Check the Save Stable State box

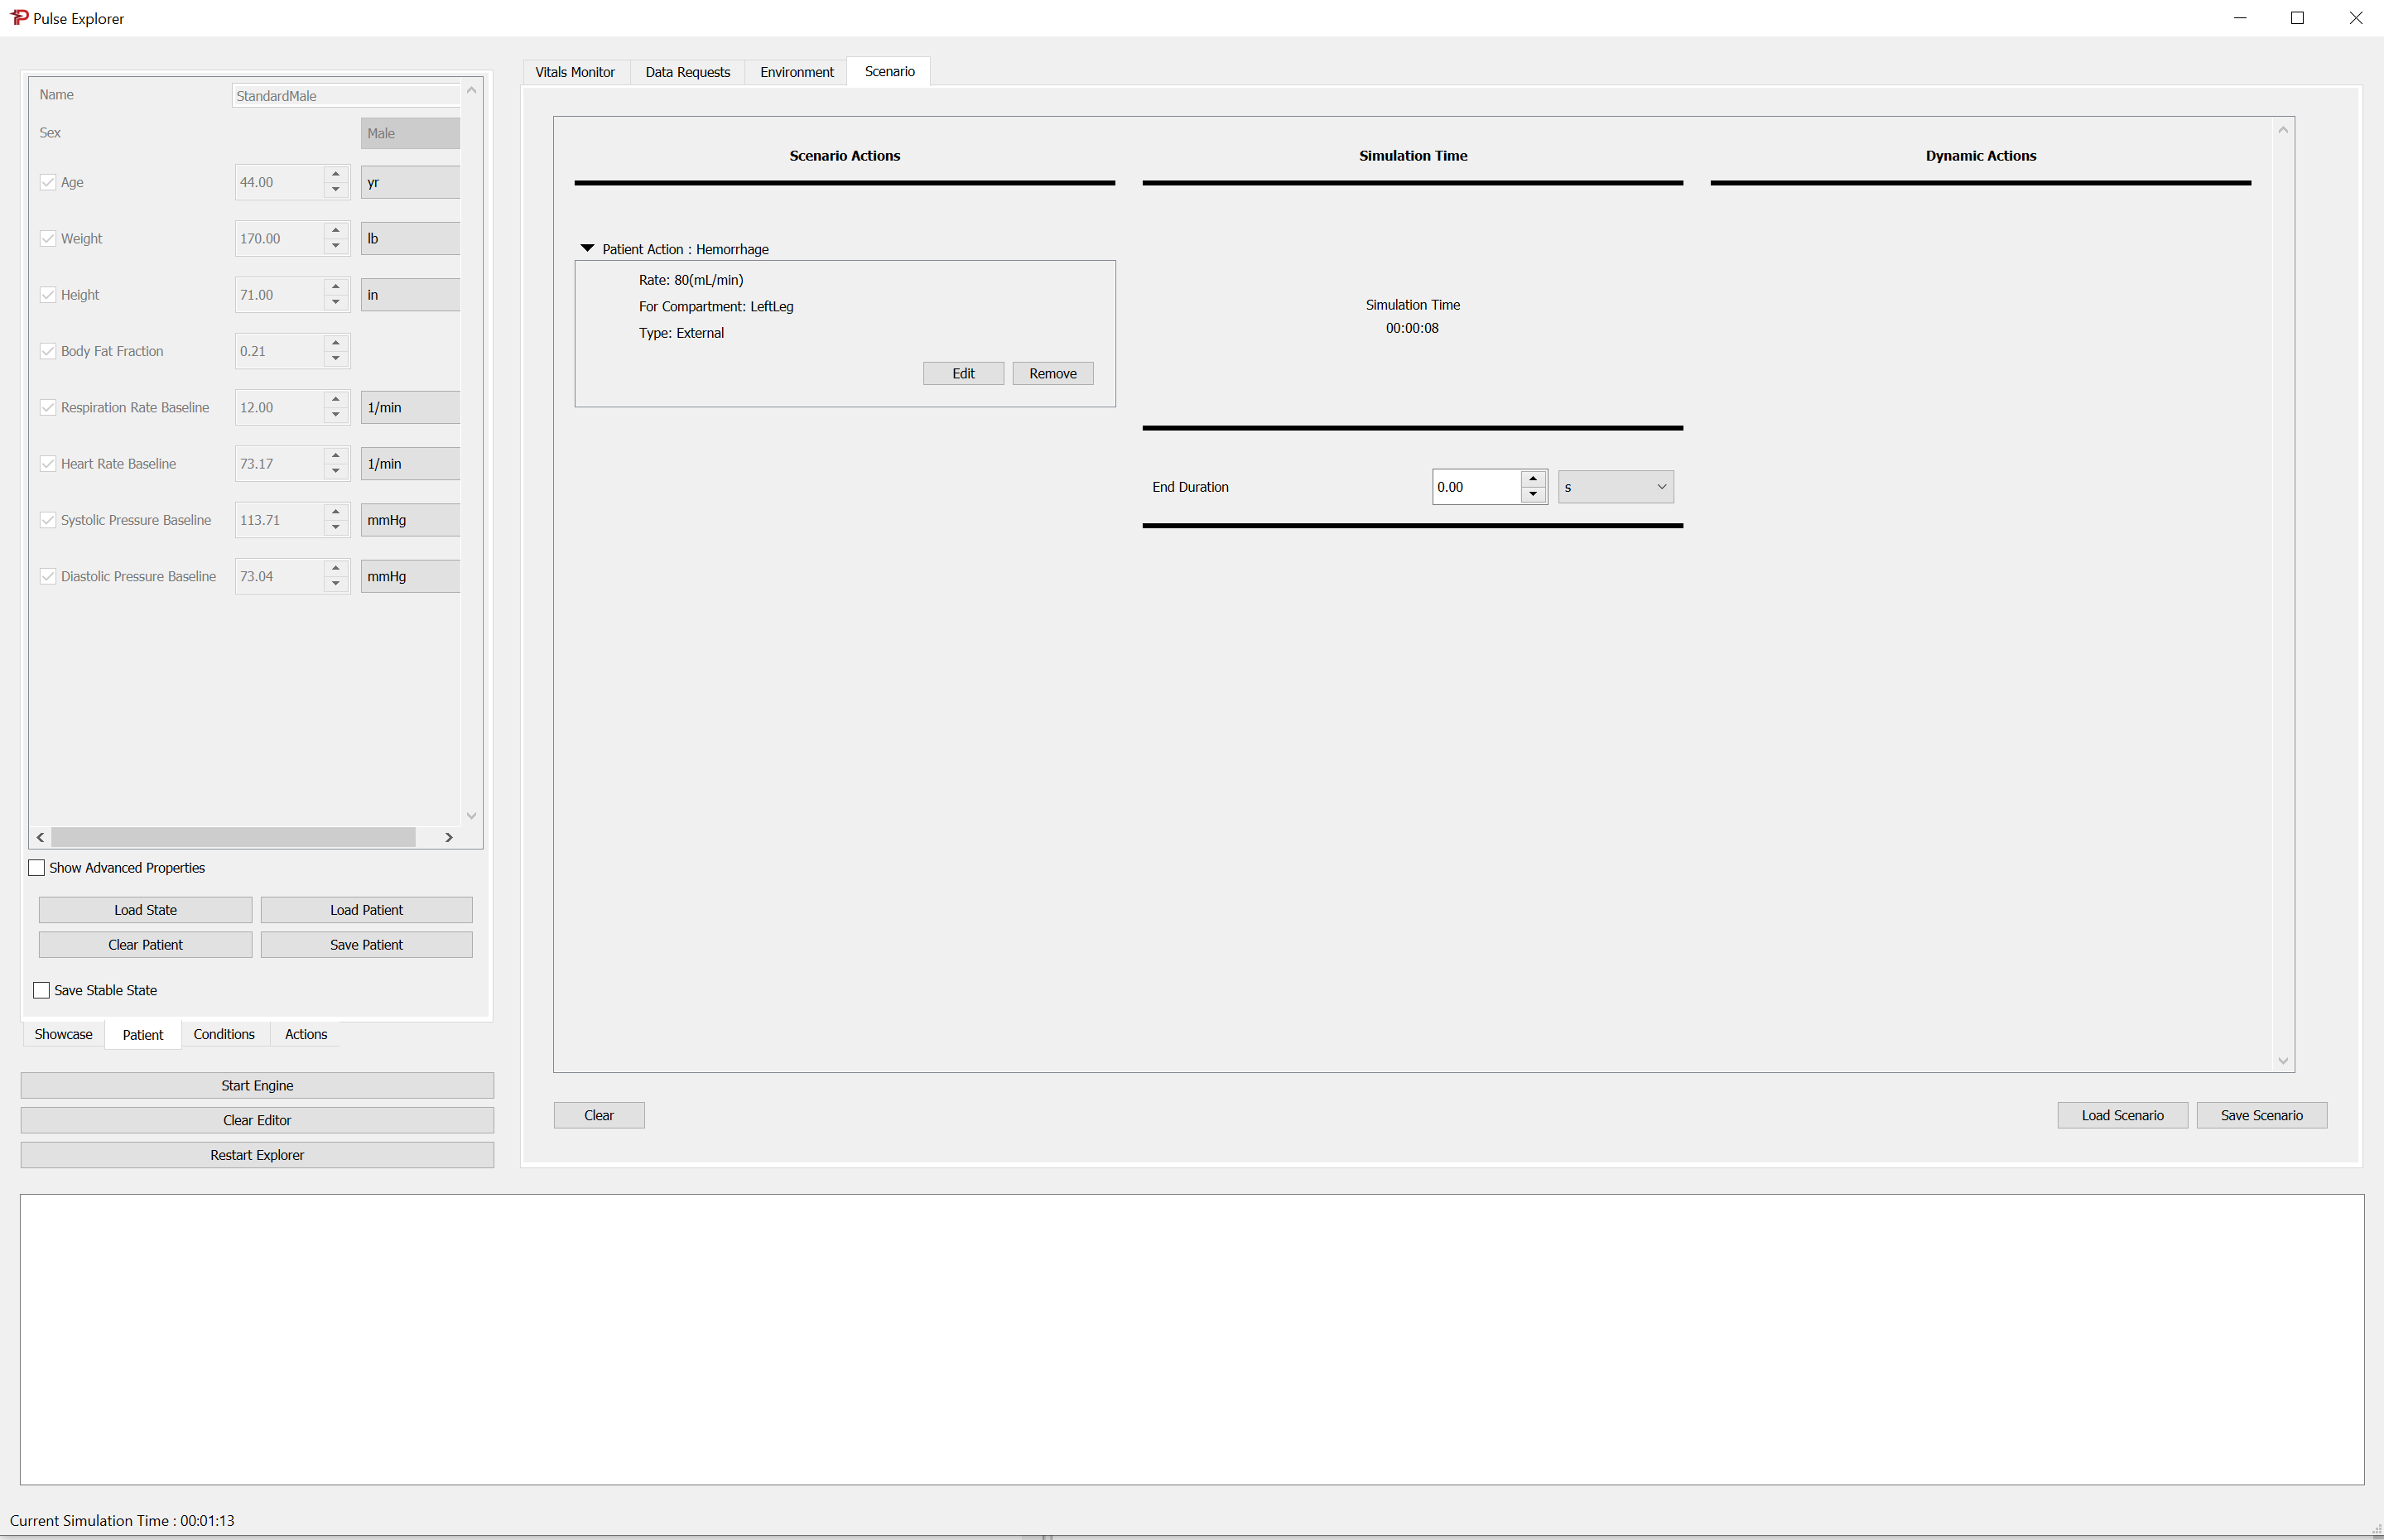pyautogui.click(x=41, y=990)
